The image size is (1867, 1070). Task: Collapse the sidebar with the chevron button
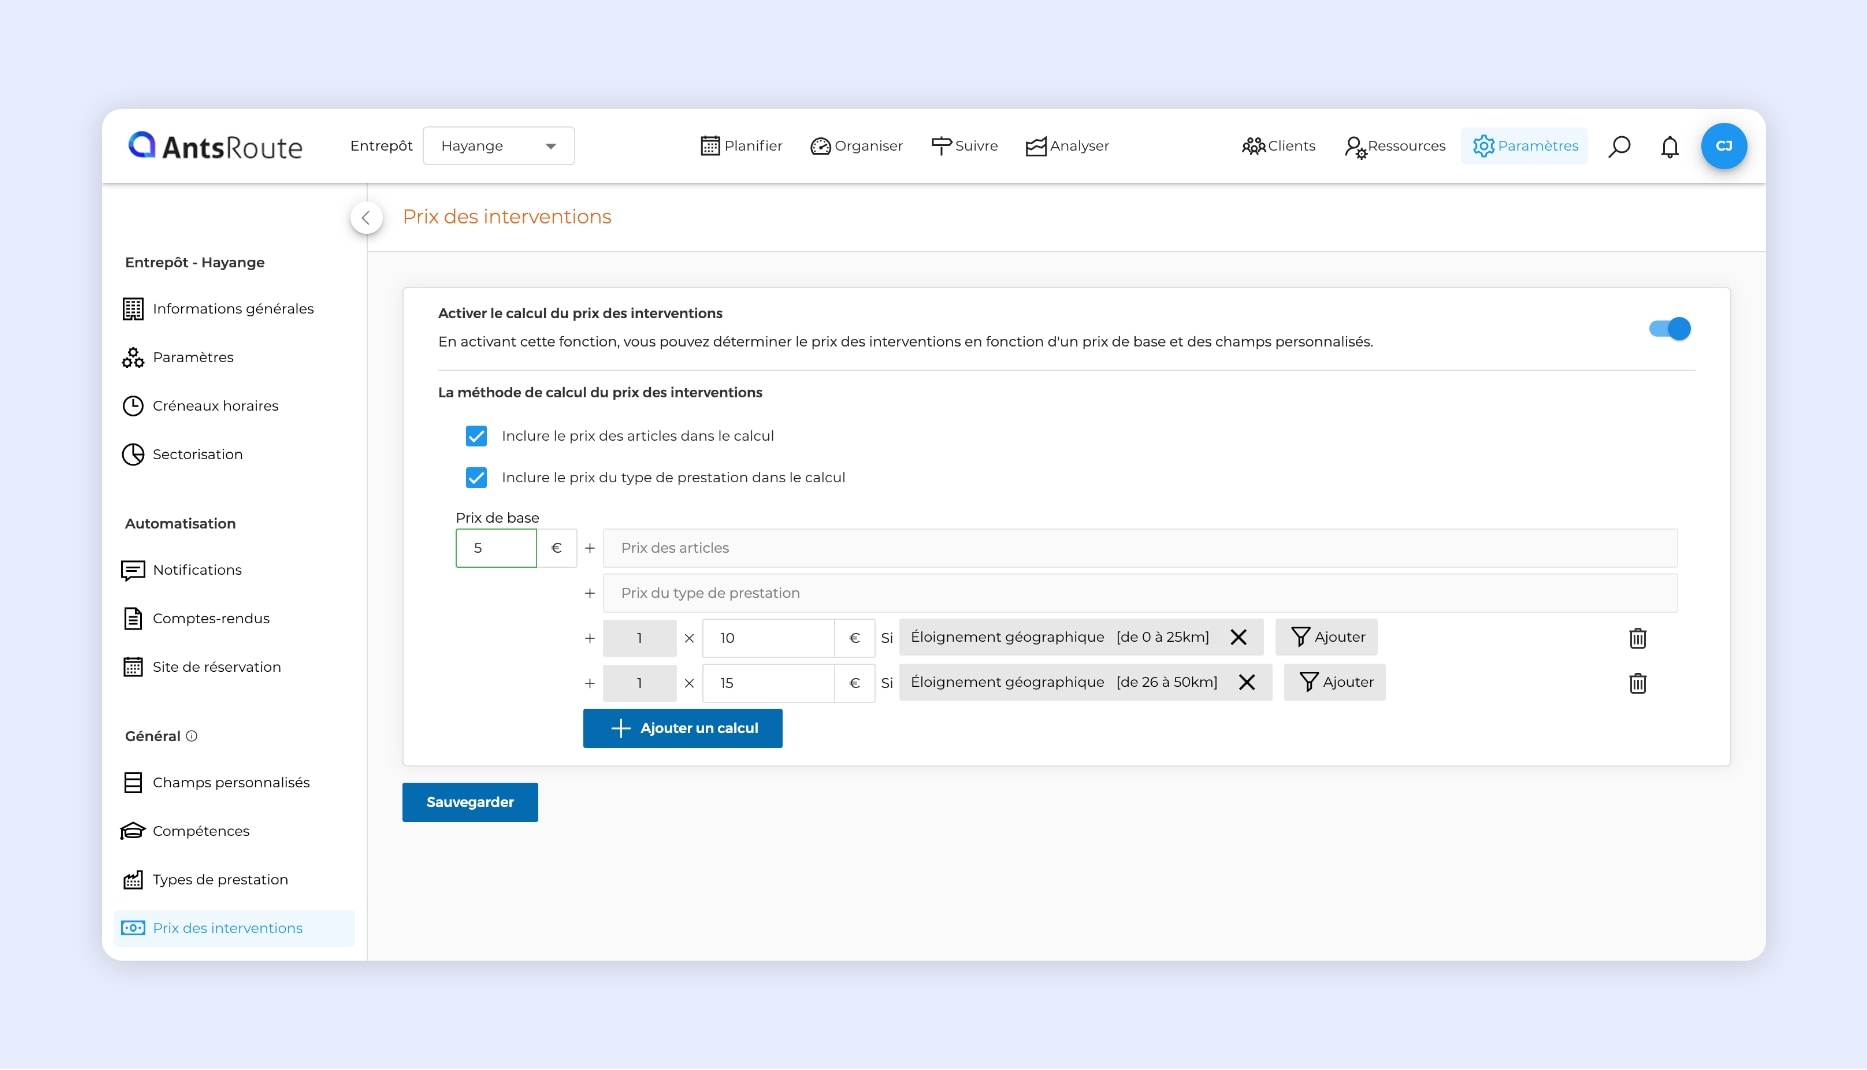[x=366, y=217]
